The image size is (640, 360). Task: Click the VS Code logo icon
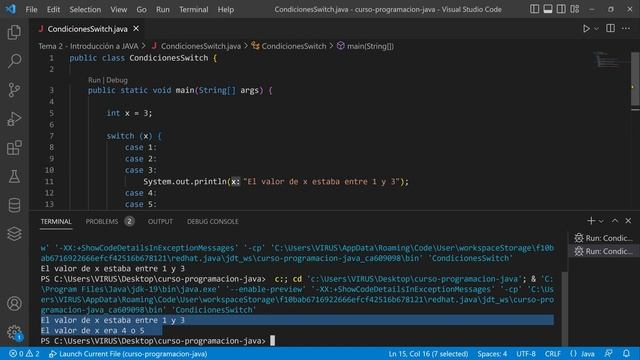click(11, 9)
